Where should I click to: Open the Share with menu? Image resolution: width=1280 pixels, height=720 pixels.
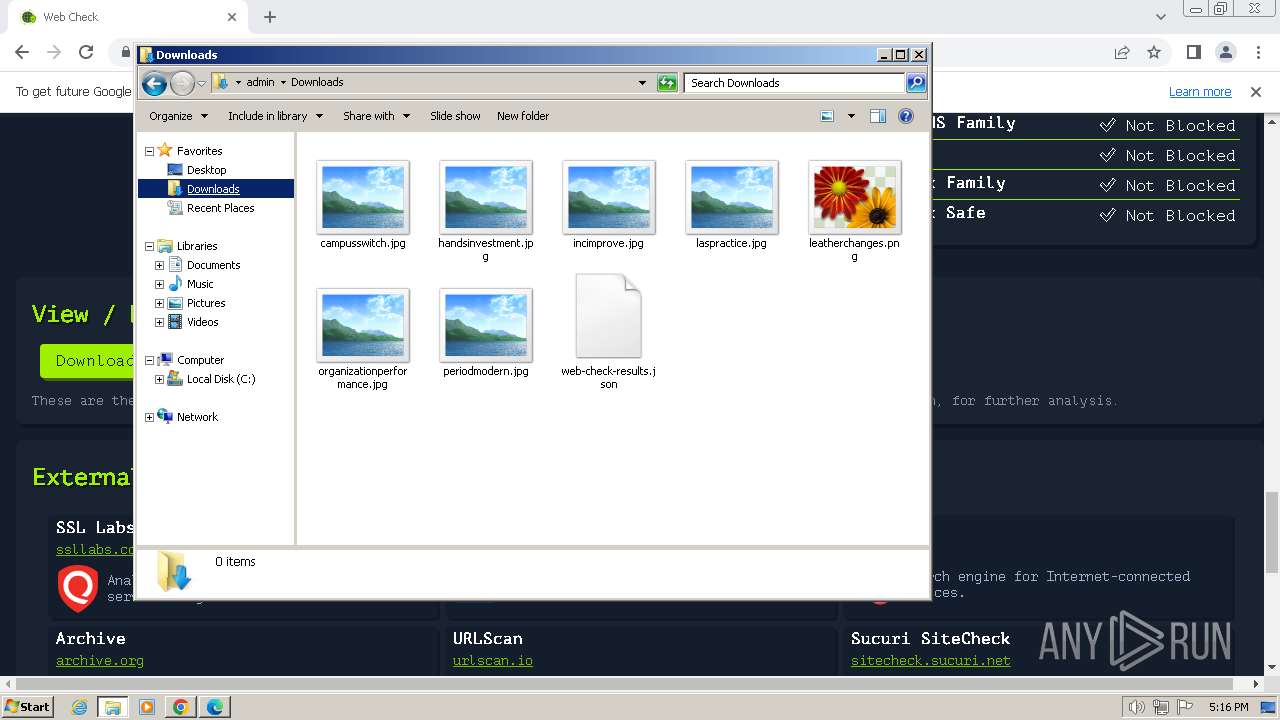[376, 116]
